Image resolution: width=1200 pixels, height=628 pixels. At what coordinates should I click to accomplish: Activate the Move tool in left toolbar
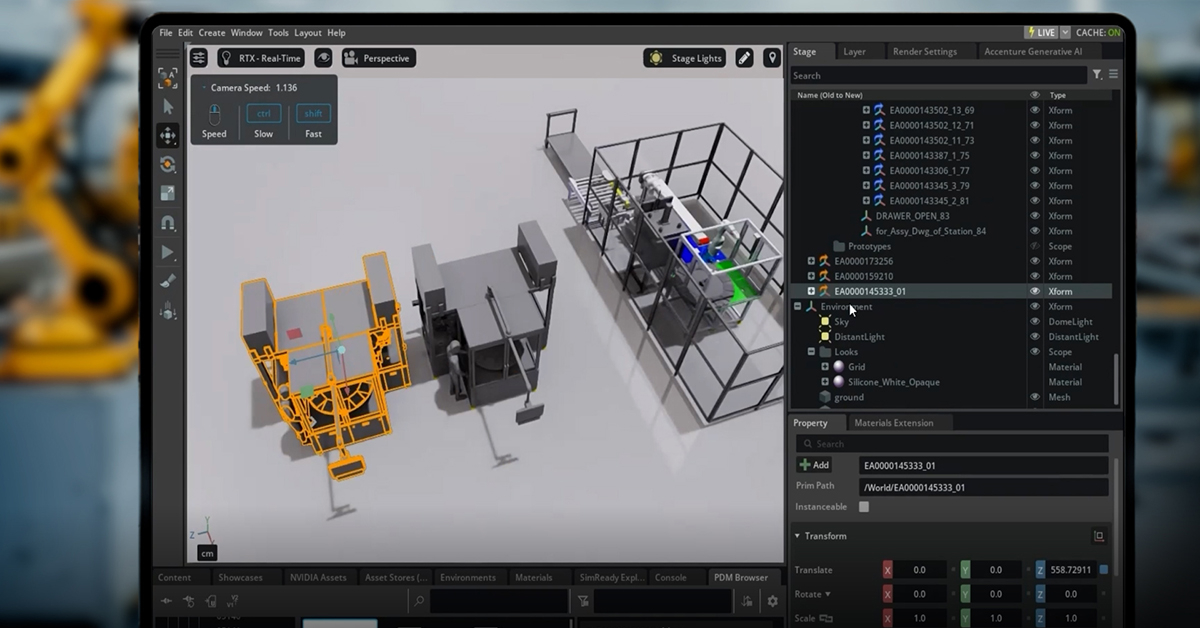tap(168, 135)
